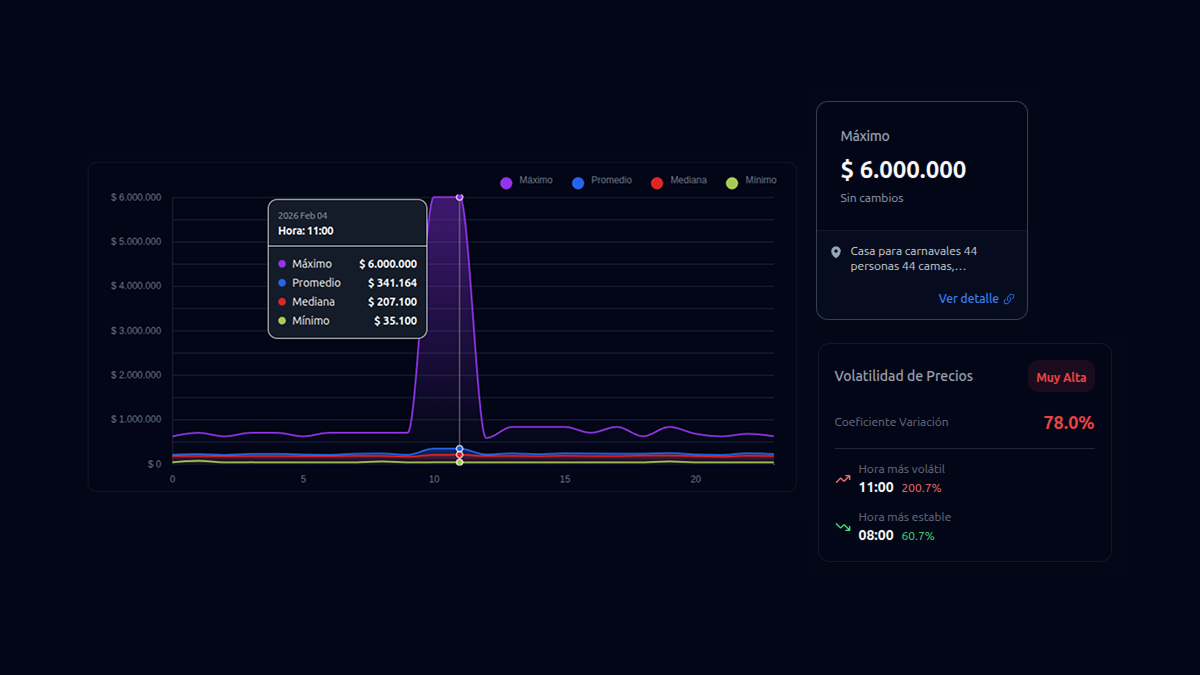This screenshot has height=675, width=1200.
Task: Select the purple Máximo peak data point
Action: (459, 197)
